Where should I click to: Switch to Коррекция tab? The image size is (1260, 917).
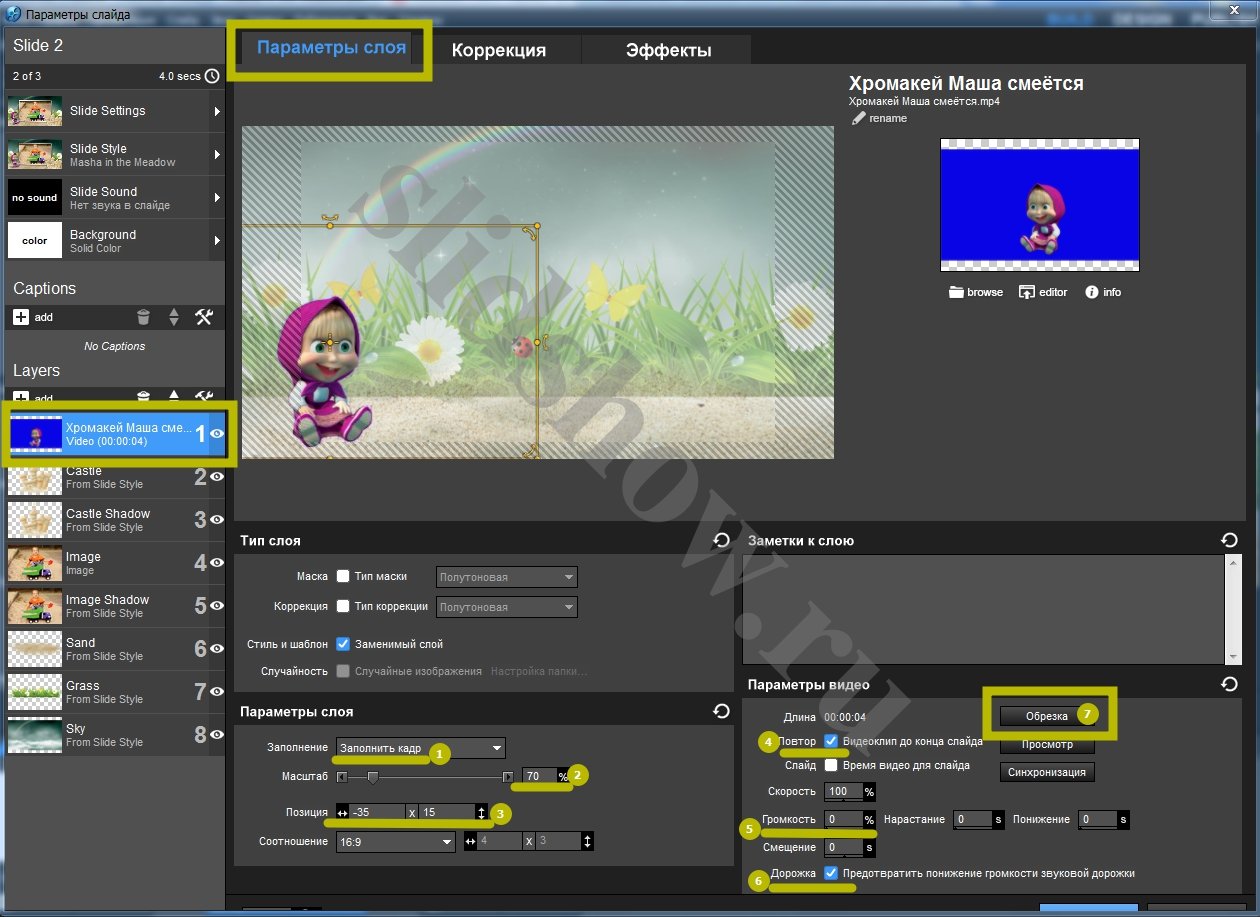499,50
